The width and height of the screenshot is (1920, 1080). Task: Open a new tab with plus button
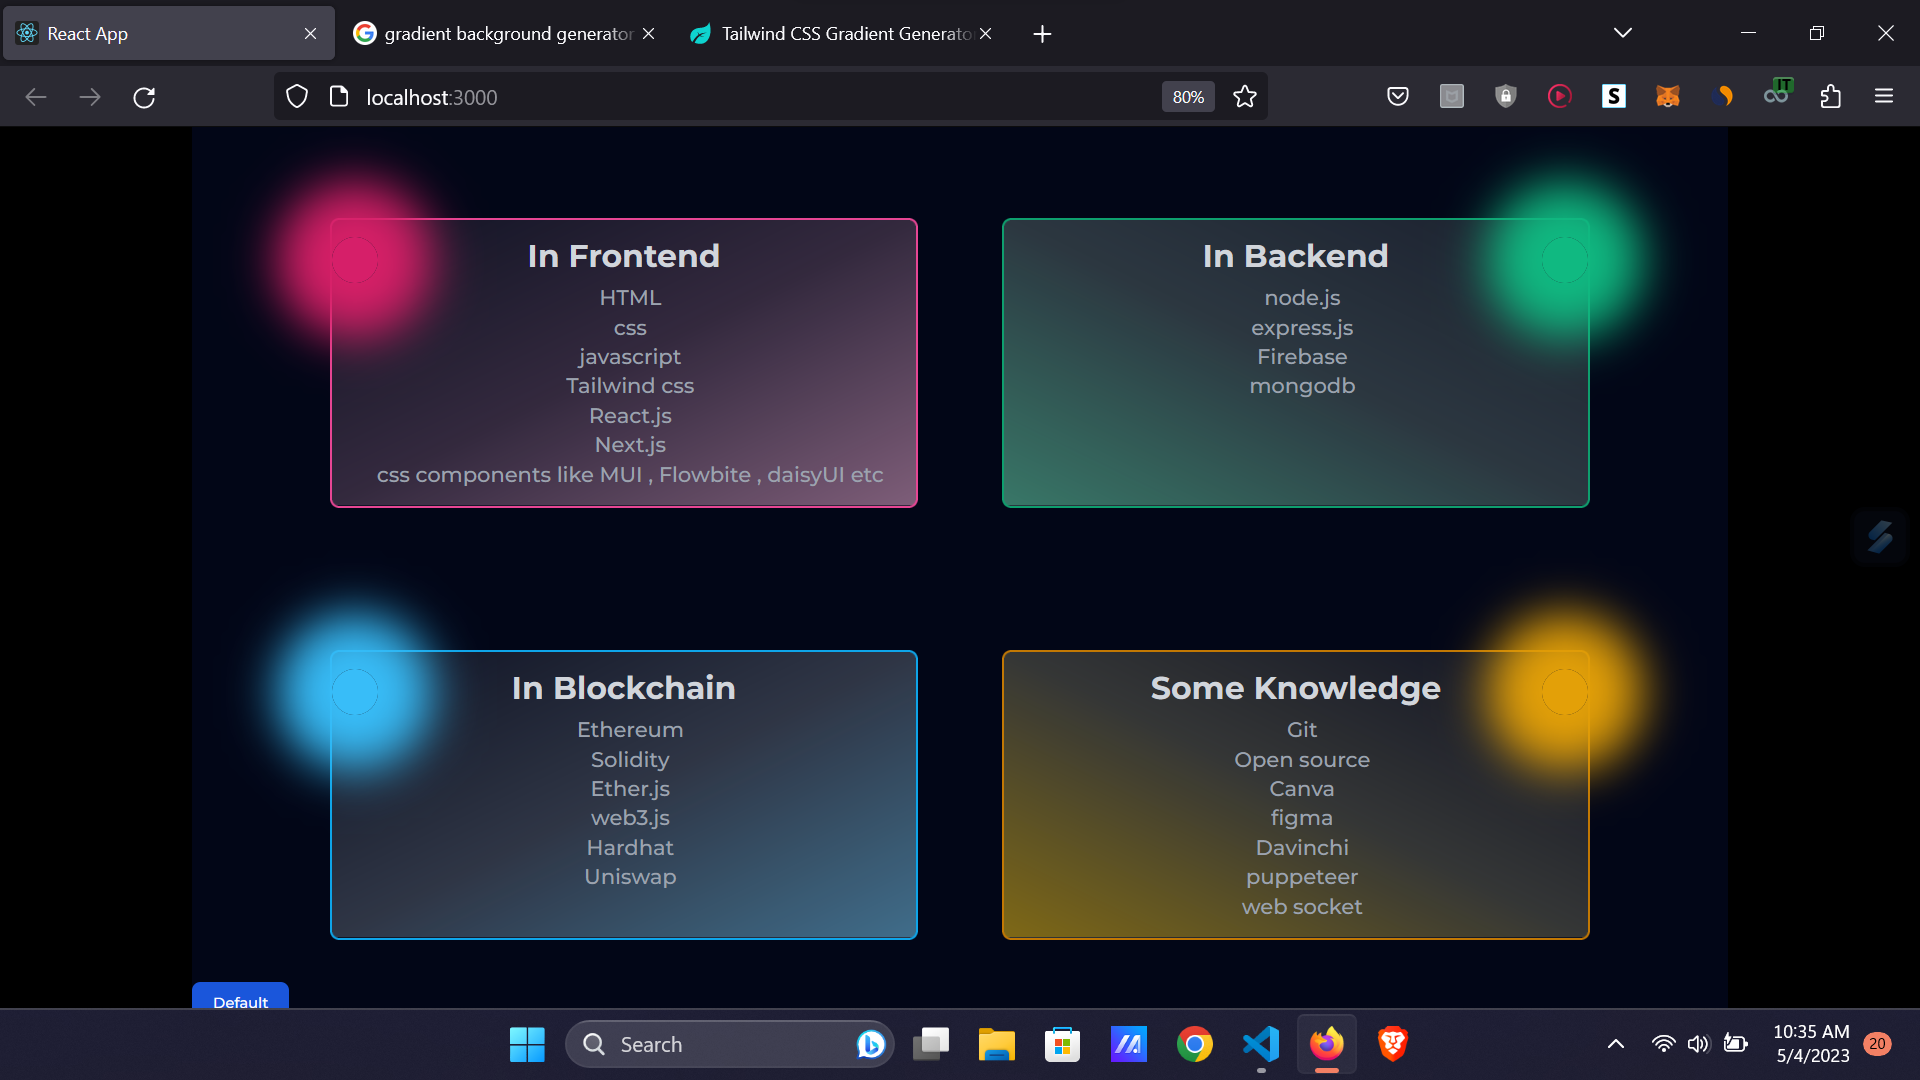[1042, 34]
